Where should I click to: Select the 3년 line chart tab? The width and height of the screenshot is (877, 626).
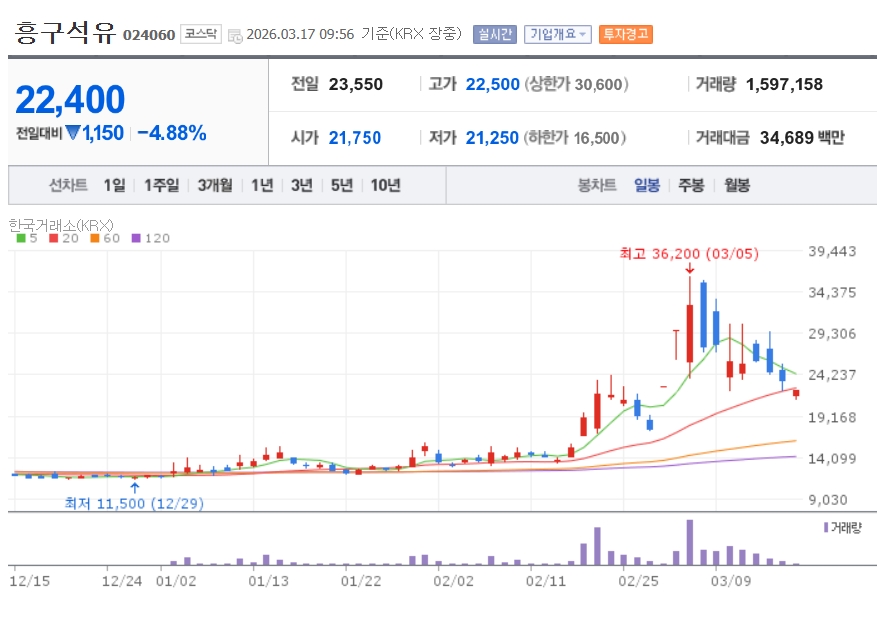click(x=301, y=185)
